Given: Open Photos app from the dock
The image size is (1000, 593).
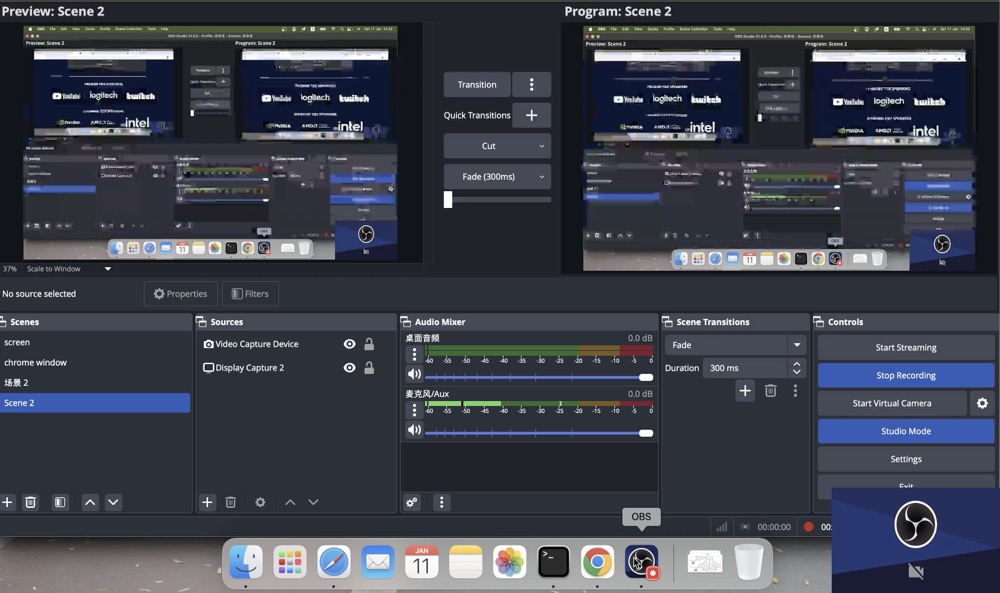Looking at the screenshot, I should click(x=509, y=562).
